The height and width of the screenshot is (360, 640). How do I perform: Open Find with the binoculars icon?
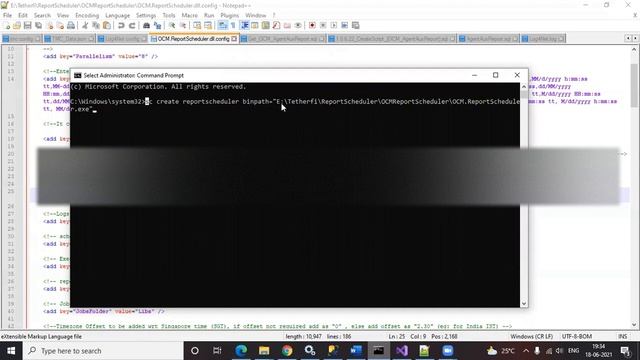point(146,25)
